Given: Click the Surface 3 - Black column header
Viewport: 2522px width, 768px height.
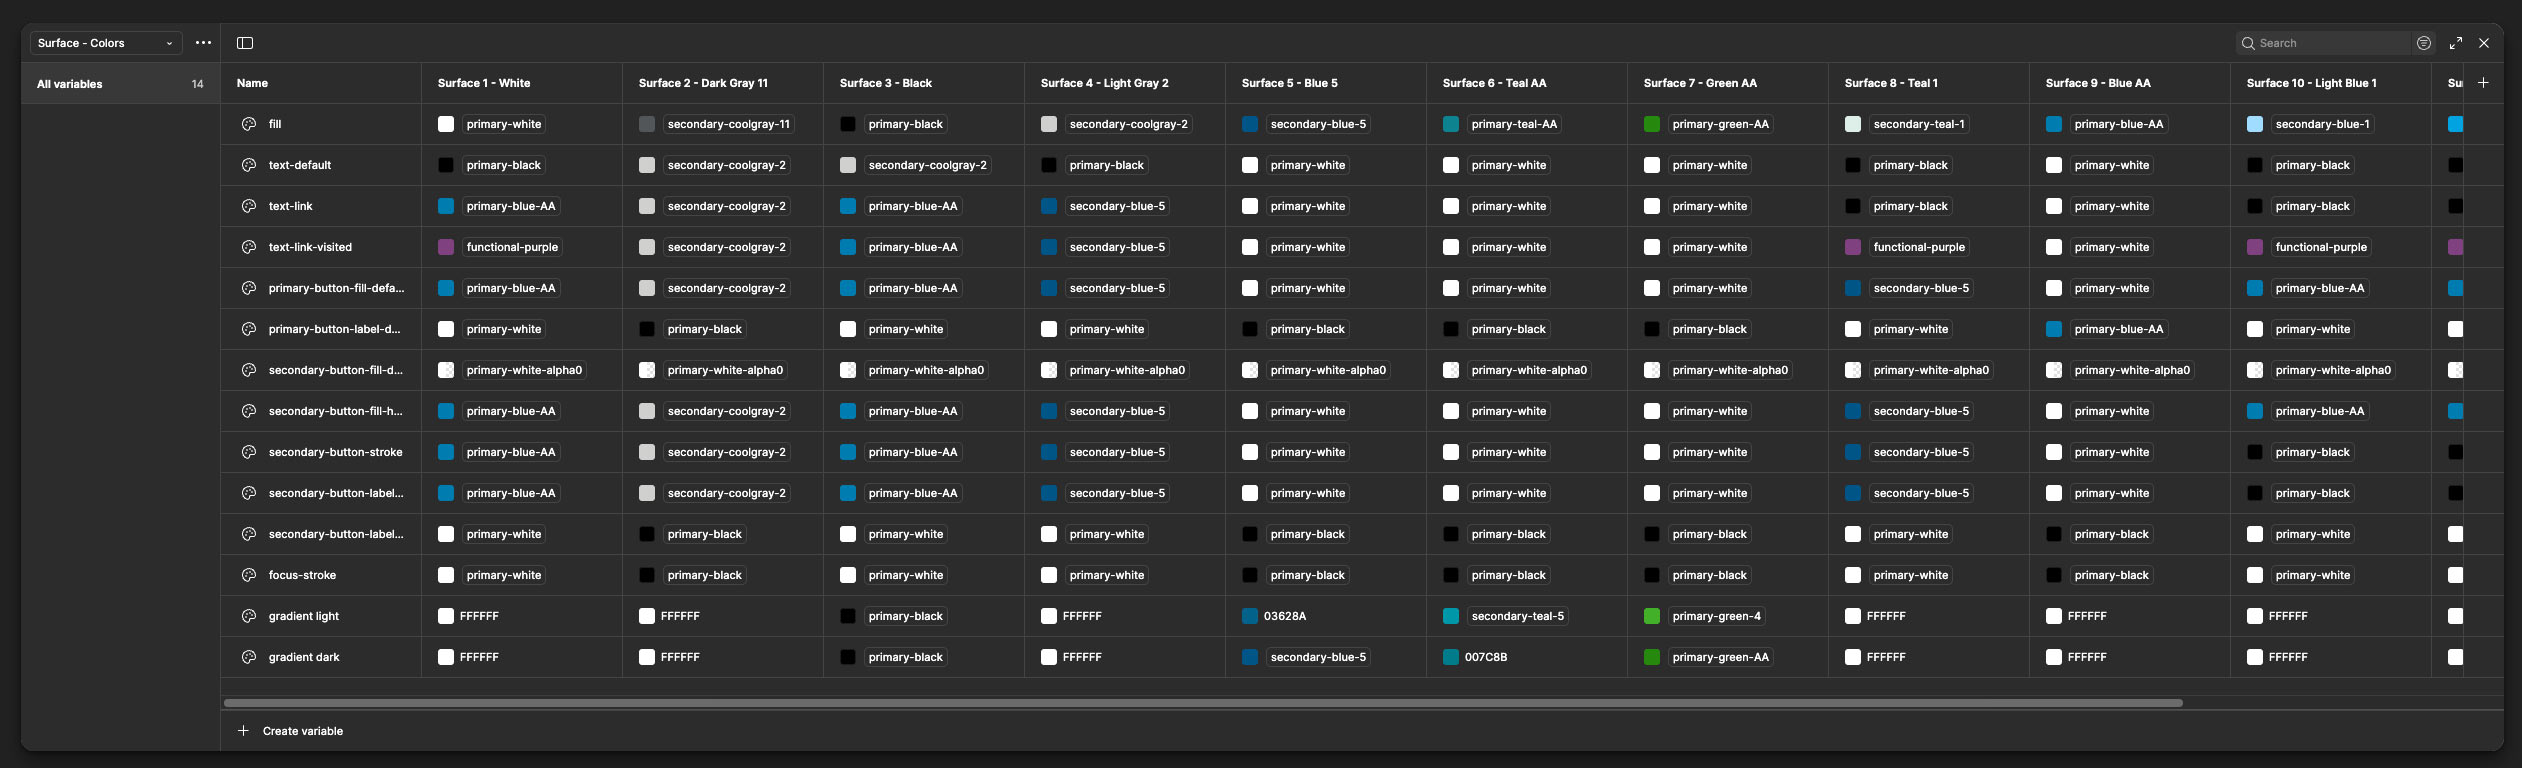Looking at the screenshot, I should [885, 83].
